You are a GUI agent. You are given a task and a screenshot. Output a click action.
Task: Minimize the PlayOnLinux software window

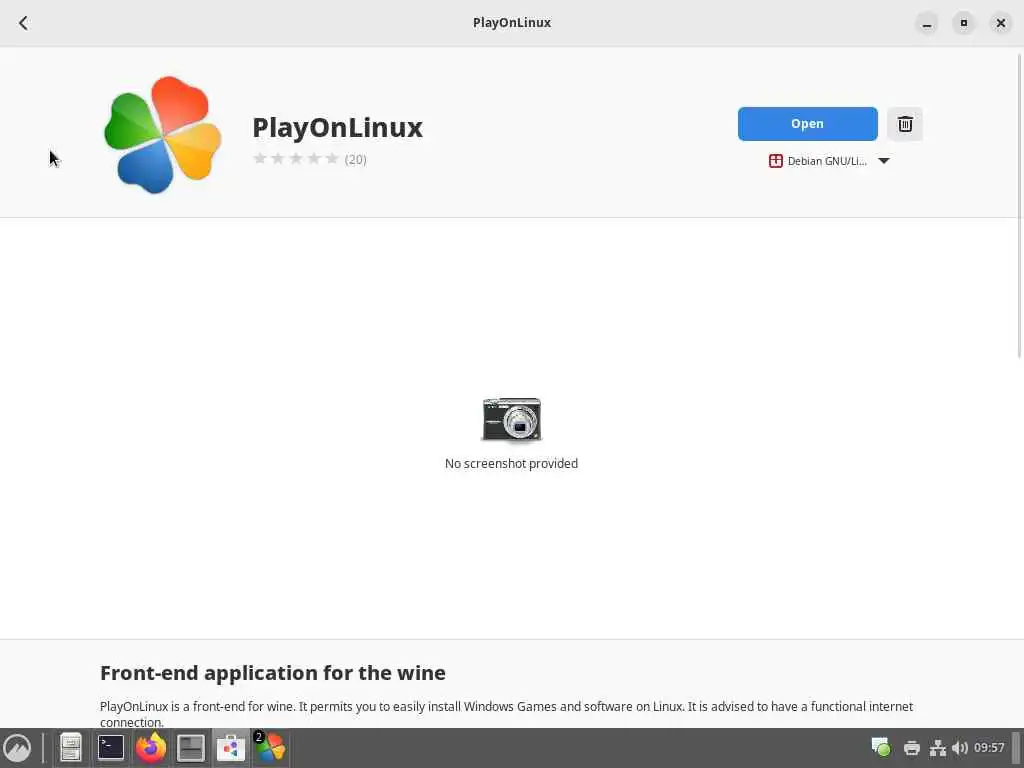pyautogui.click(x=926, y=23)
